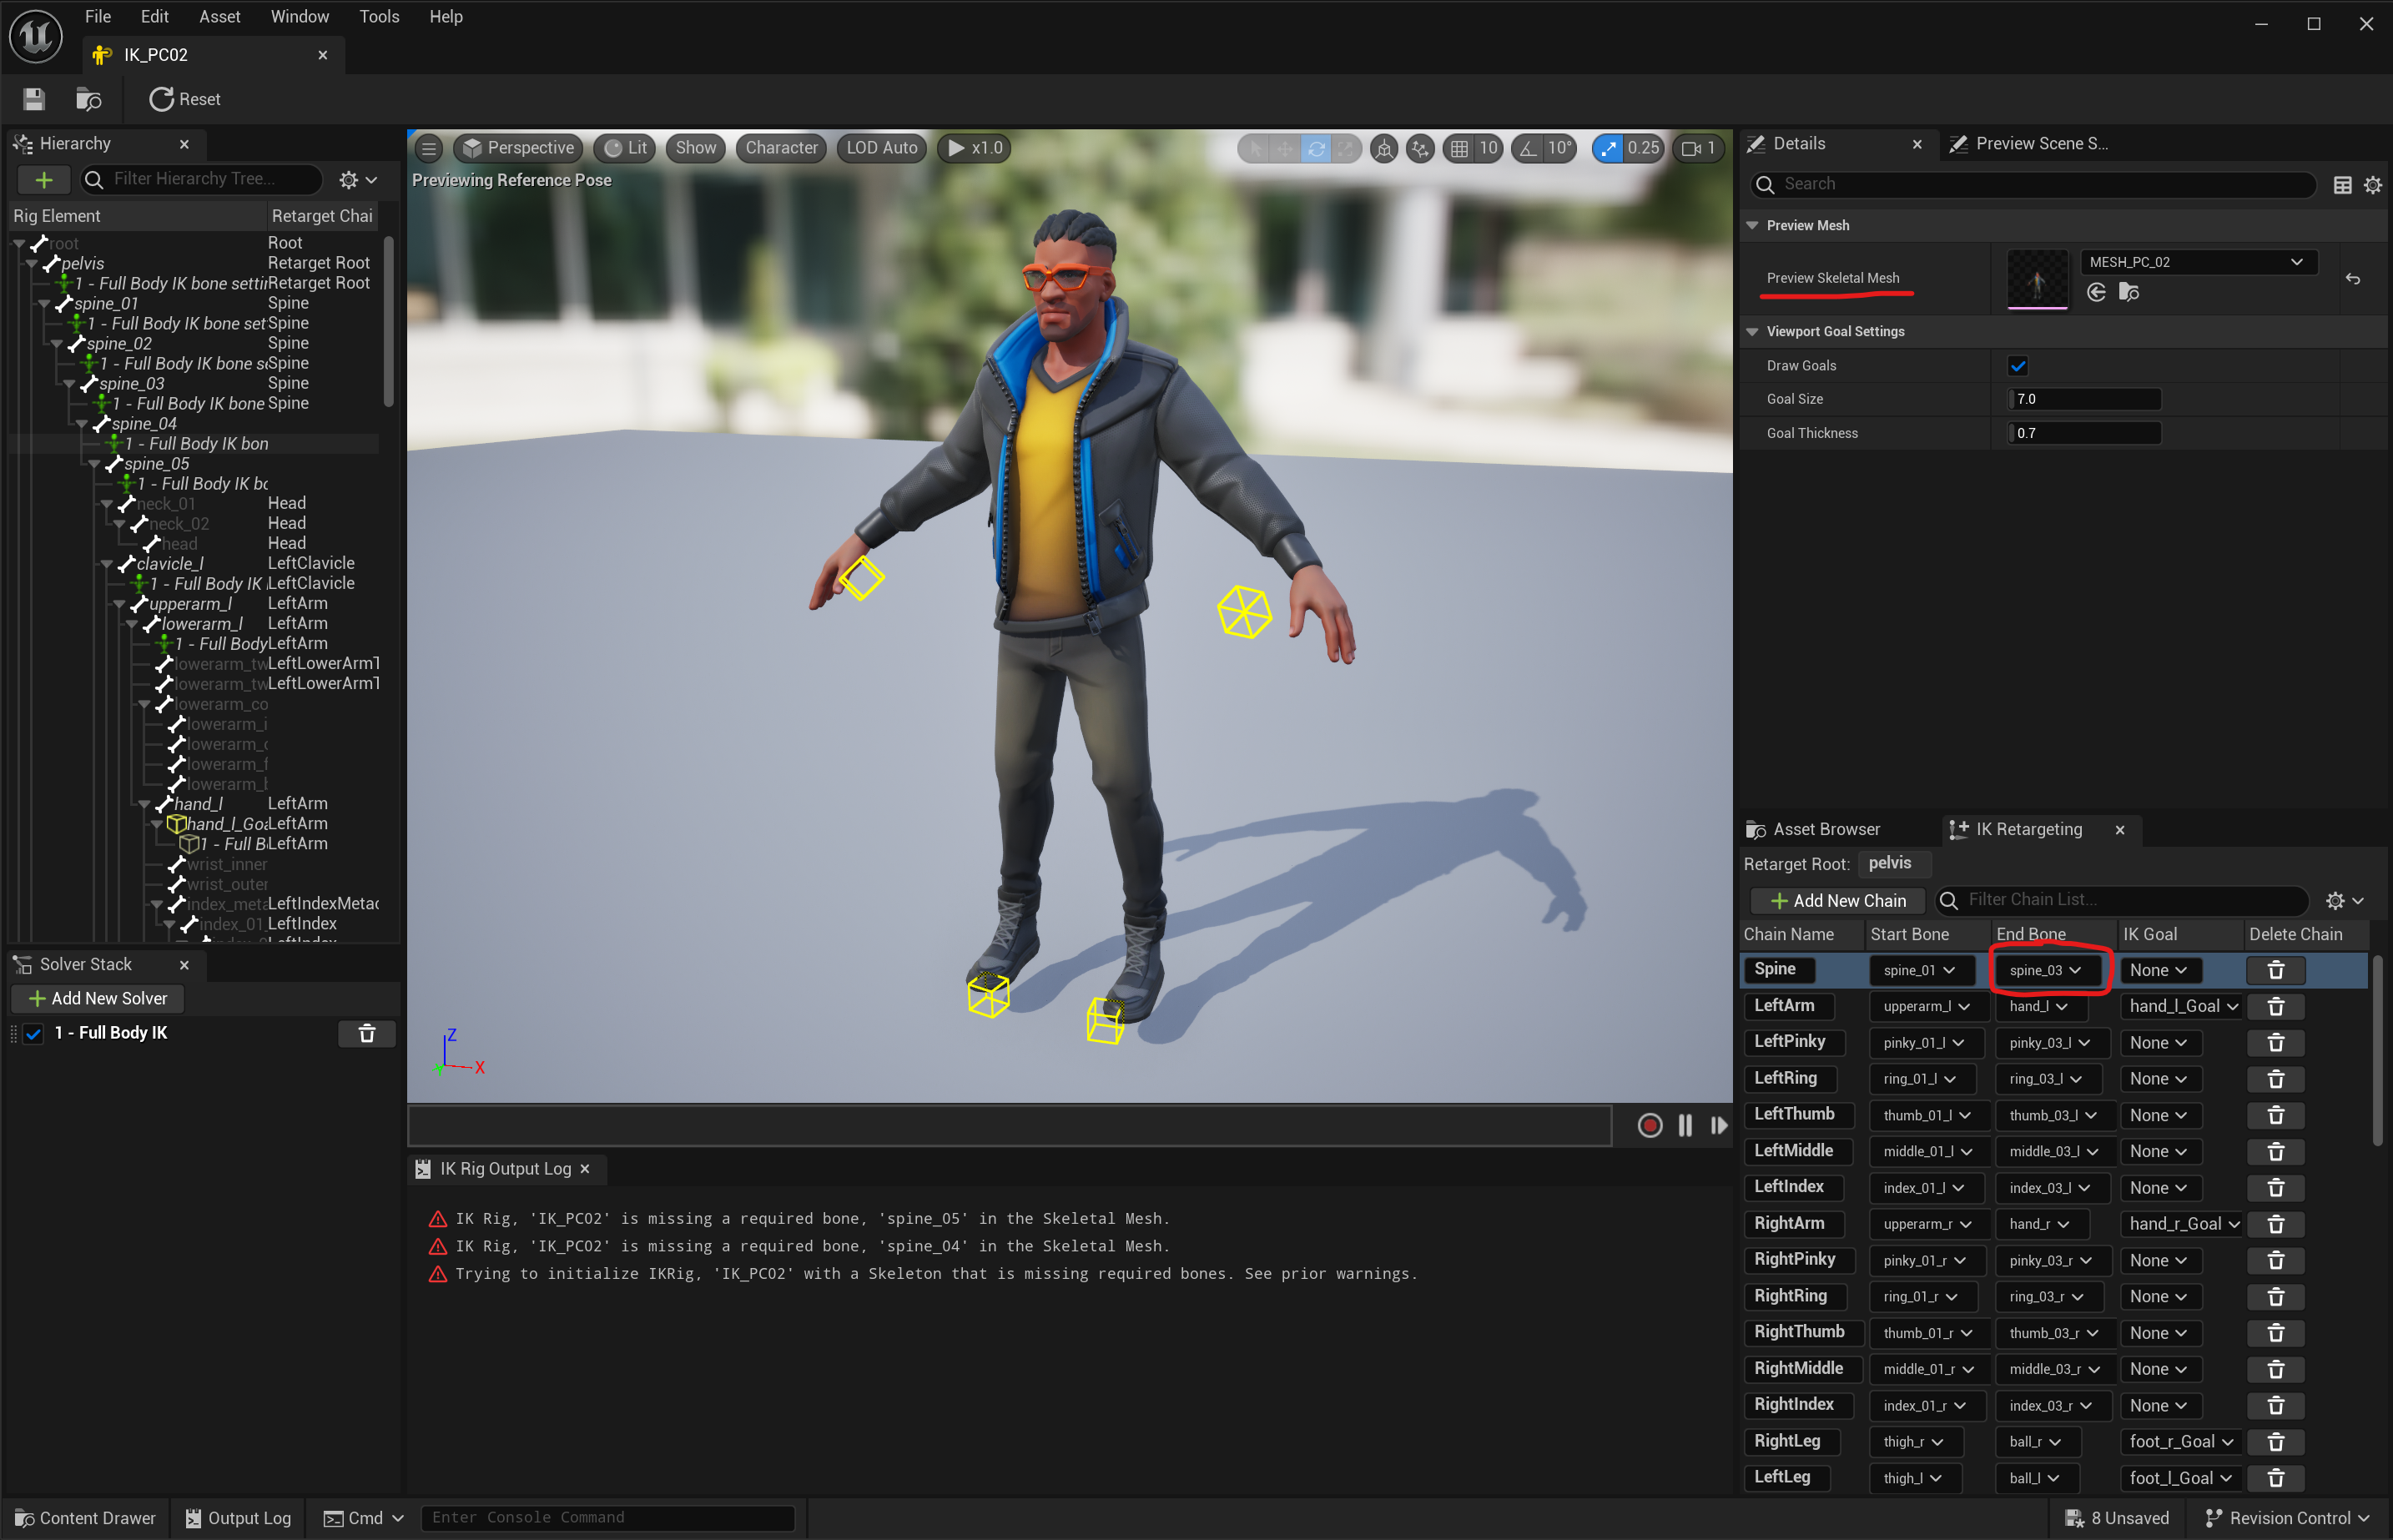Disable the Full Body IK solver checkbox
The width and height of the screenshot is (2393, 1540).
(x=34, y=1033)
